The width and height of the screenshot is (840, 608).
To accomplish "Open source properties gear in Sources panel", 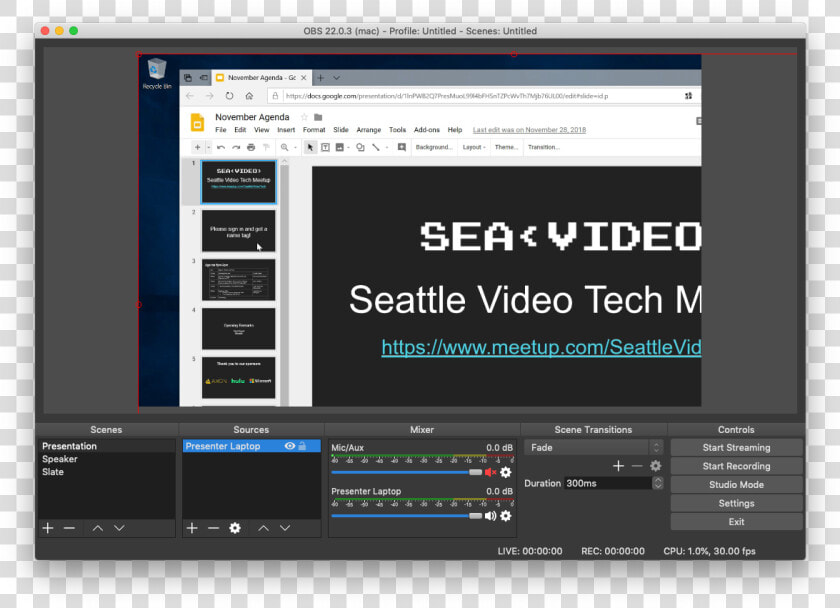I will pos(235,528).
